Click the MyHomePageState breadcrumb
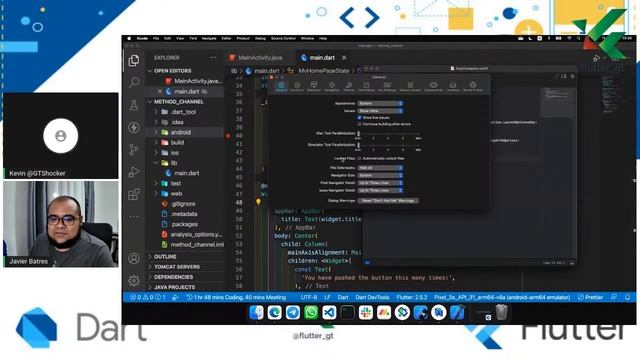 [x=323, y=71]
